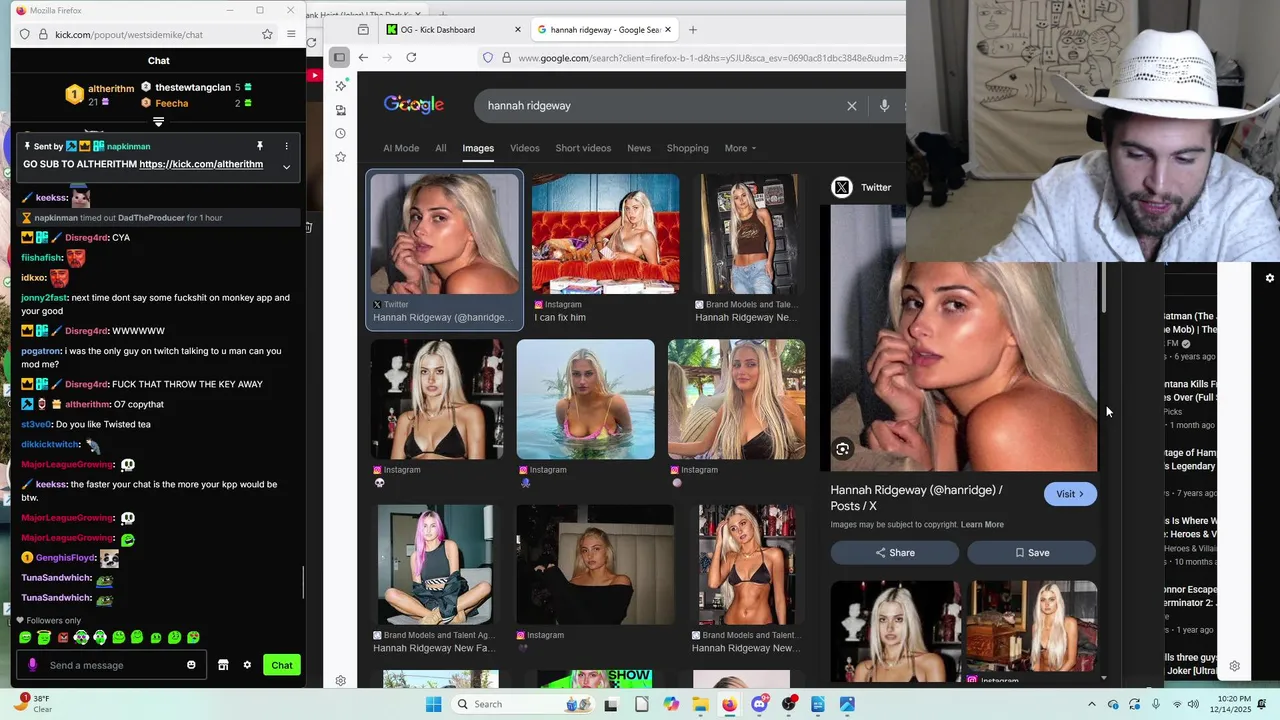Select the first Twitter Hannah Ridgeway thumbnail
Viewport: 1280px width, 720px height.
point(445,234)
